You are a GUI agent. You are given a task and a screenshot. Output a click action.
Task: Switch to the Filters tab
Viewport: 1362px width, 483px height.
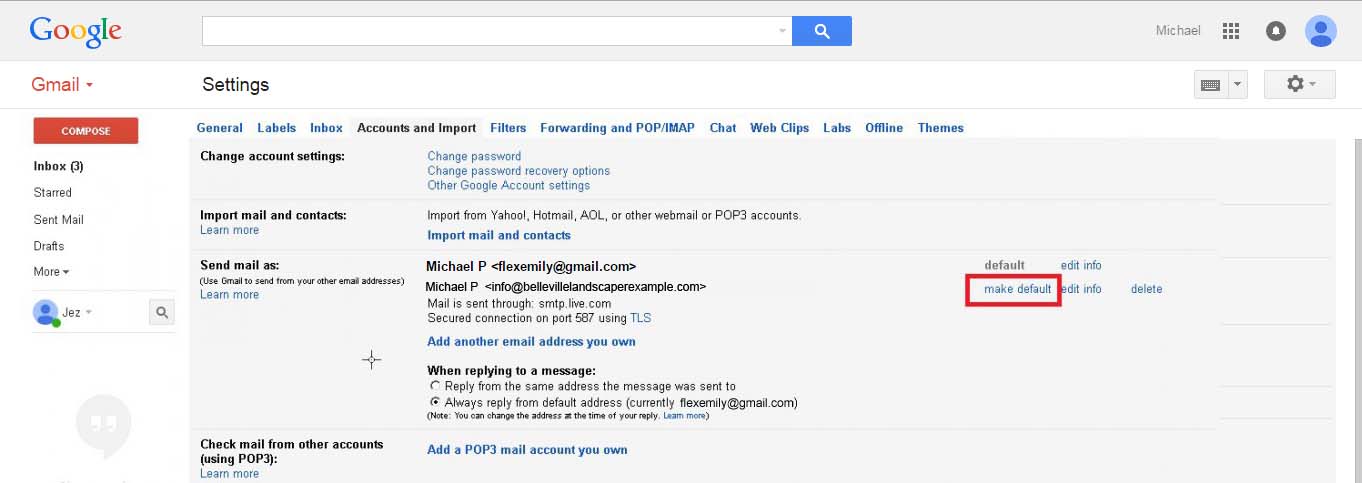click(x=508, y=128)
